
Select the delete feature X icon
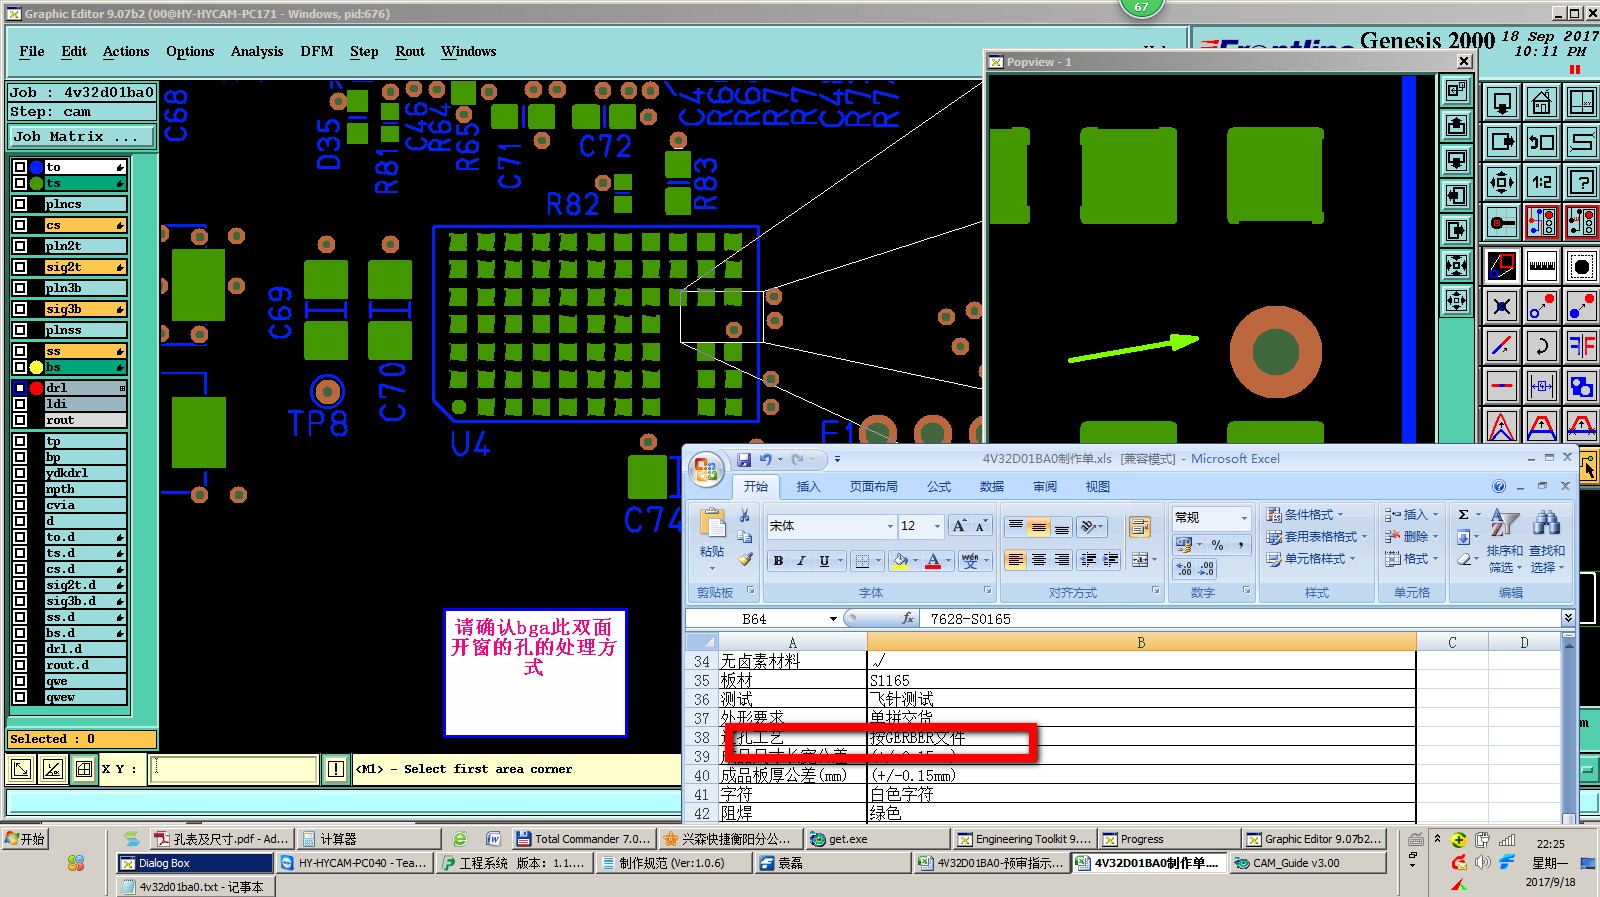coord(1501,306)
